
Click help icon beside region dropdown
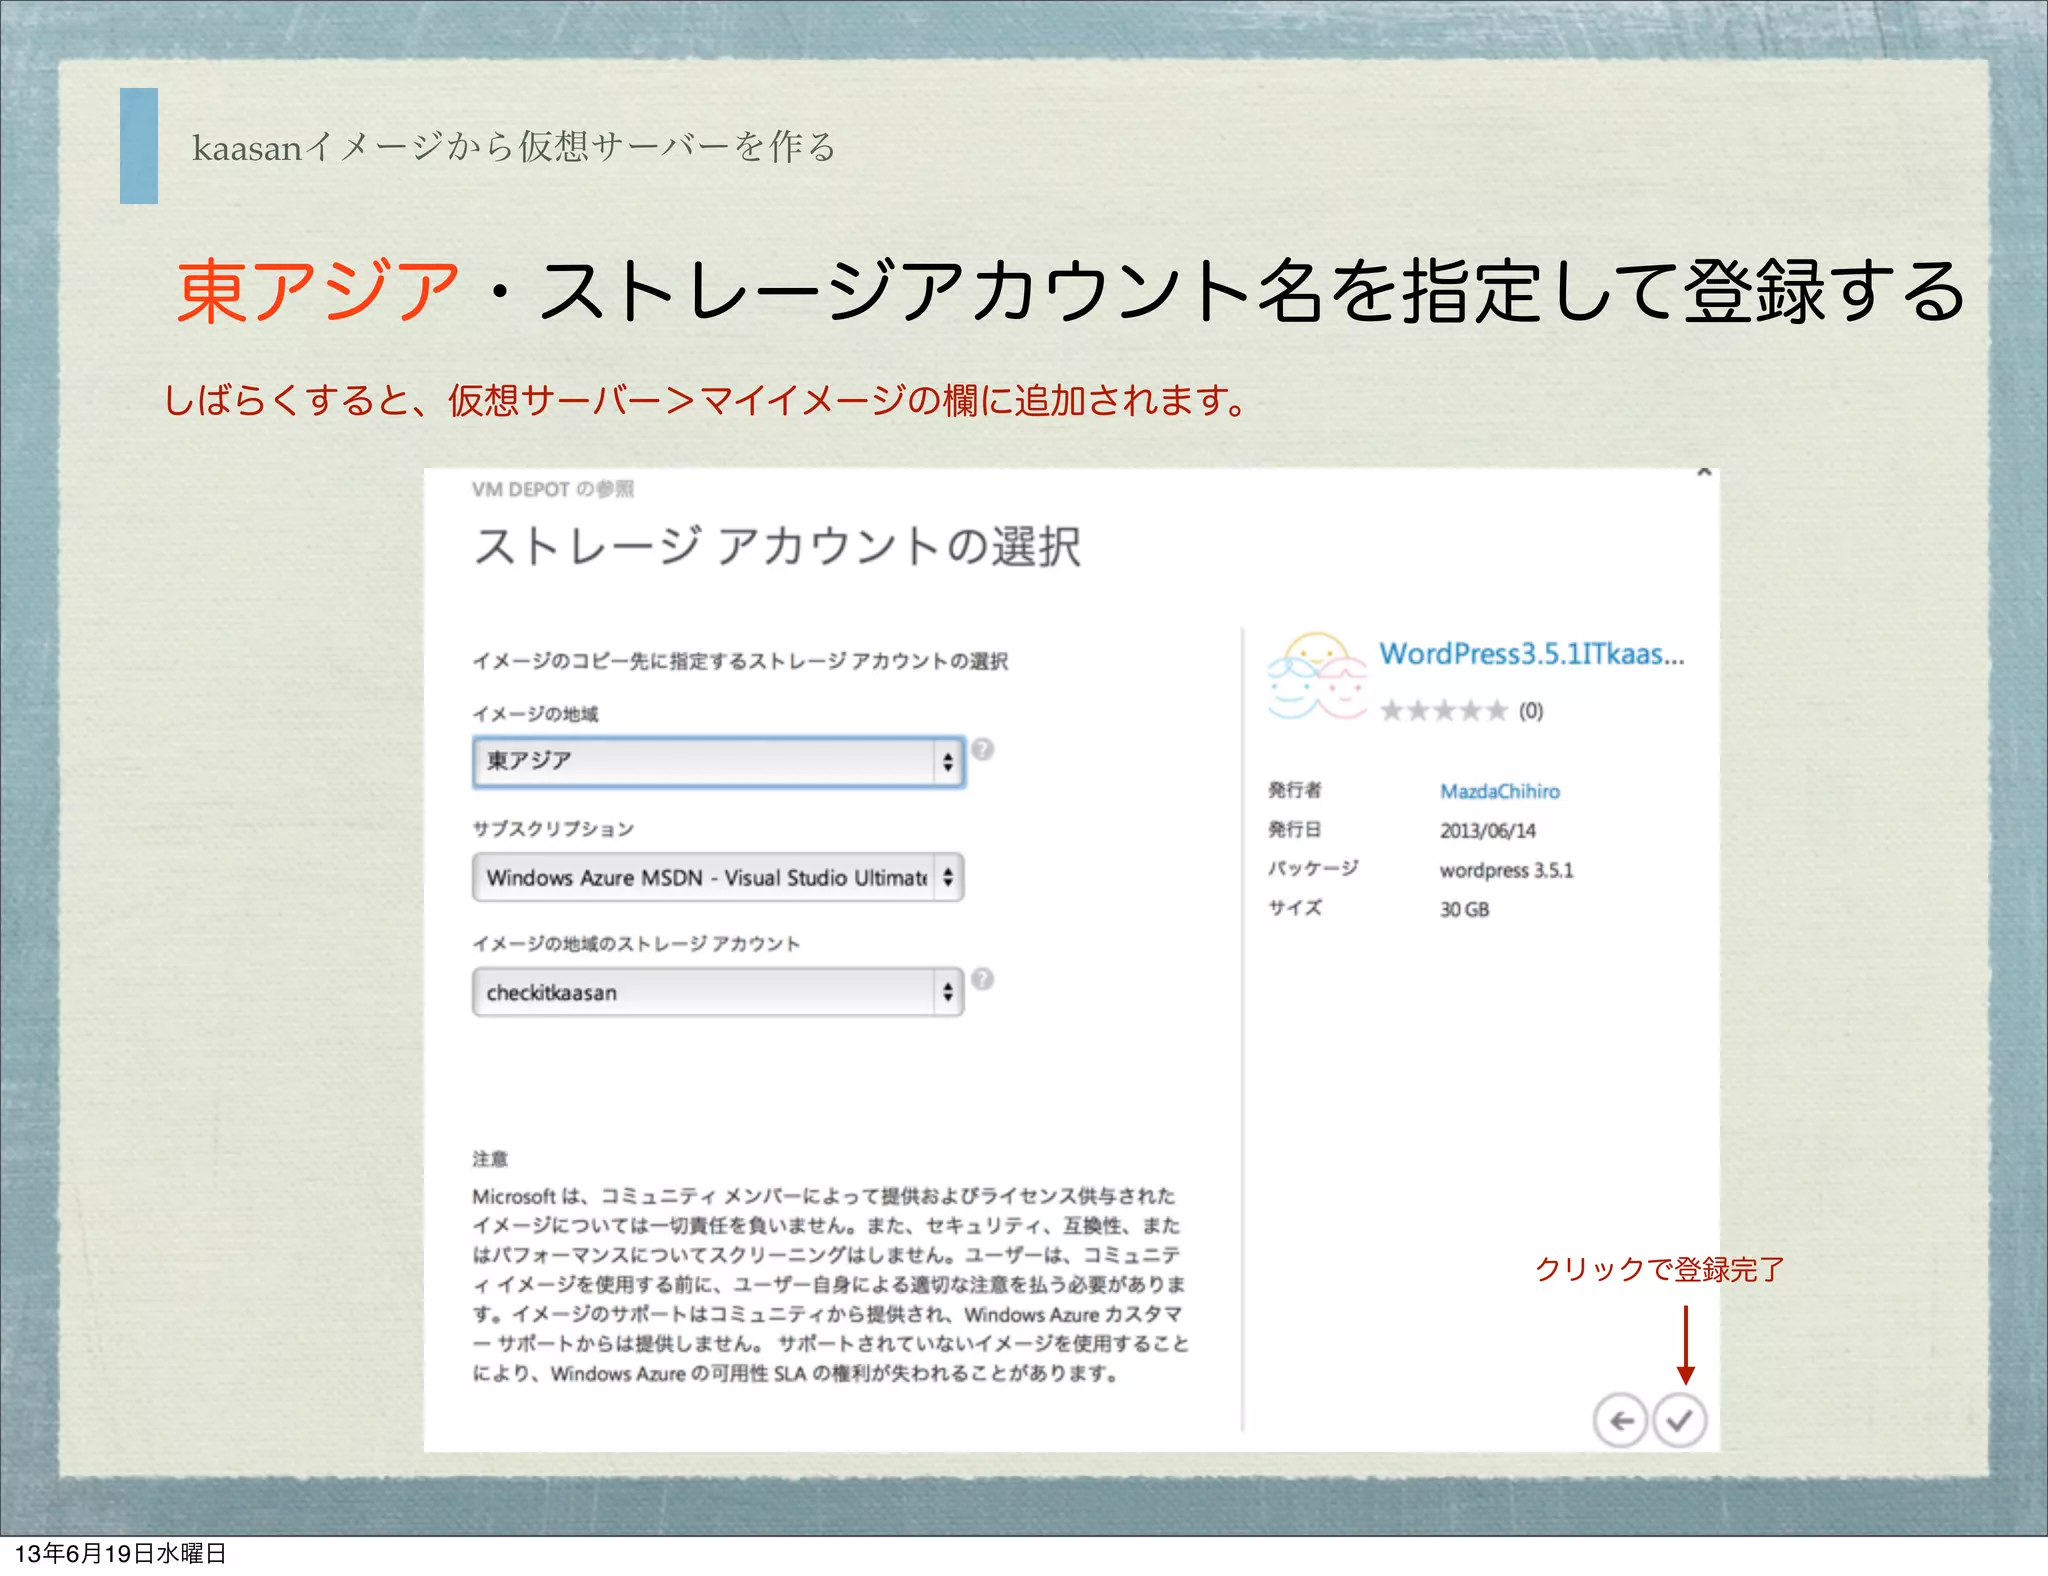pyautogui.click(x=983, y=749)
